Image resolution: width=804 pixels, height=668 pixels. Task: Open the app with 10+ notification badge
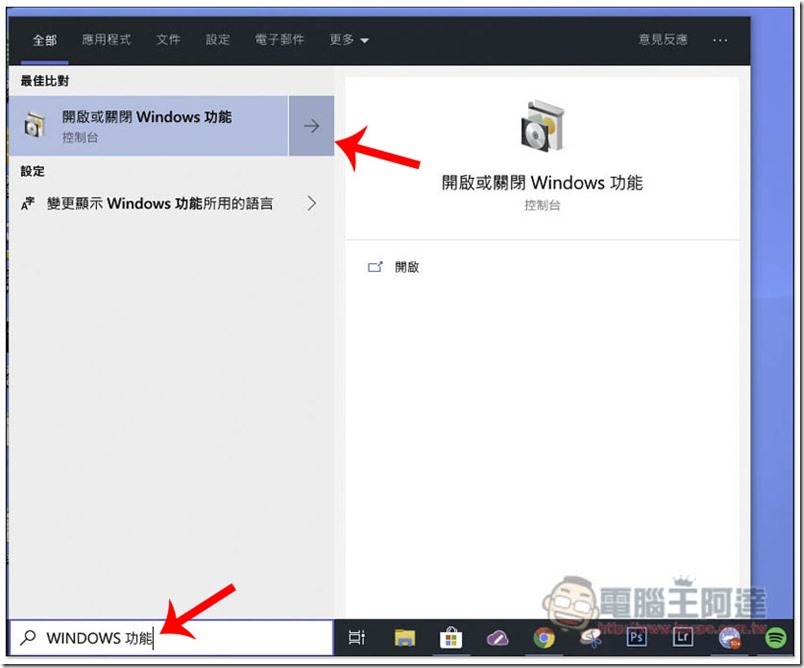[x=729, y=638]
